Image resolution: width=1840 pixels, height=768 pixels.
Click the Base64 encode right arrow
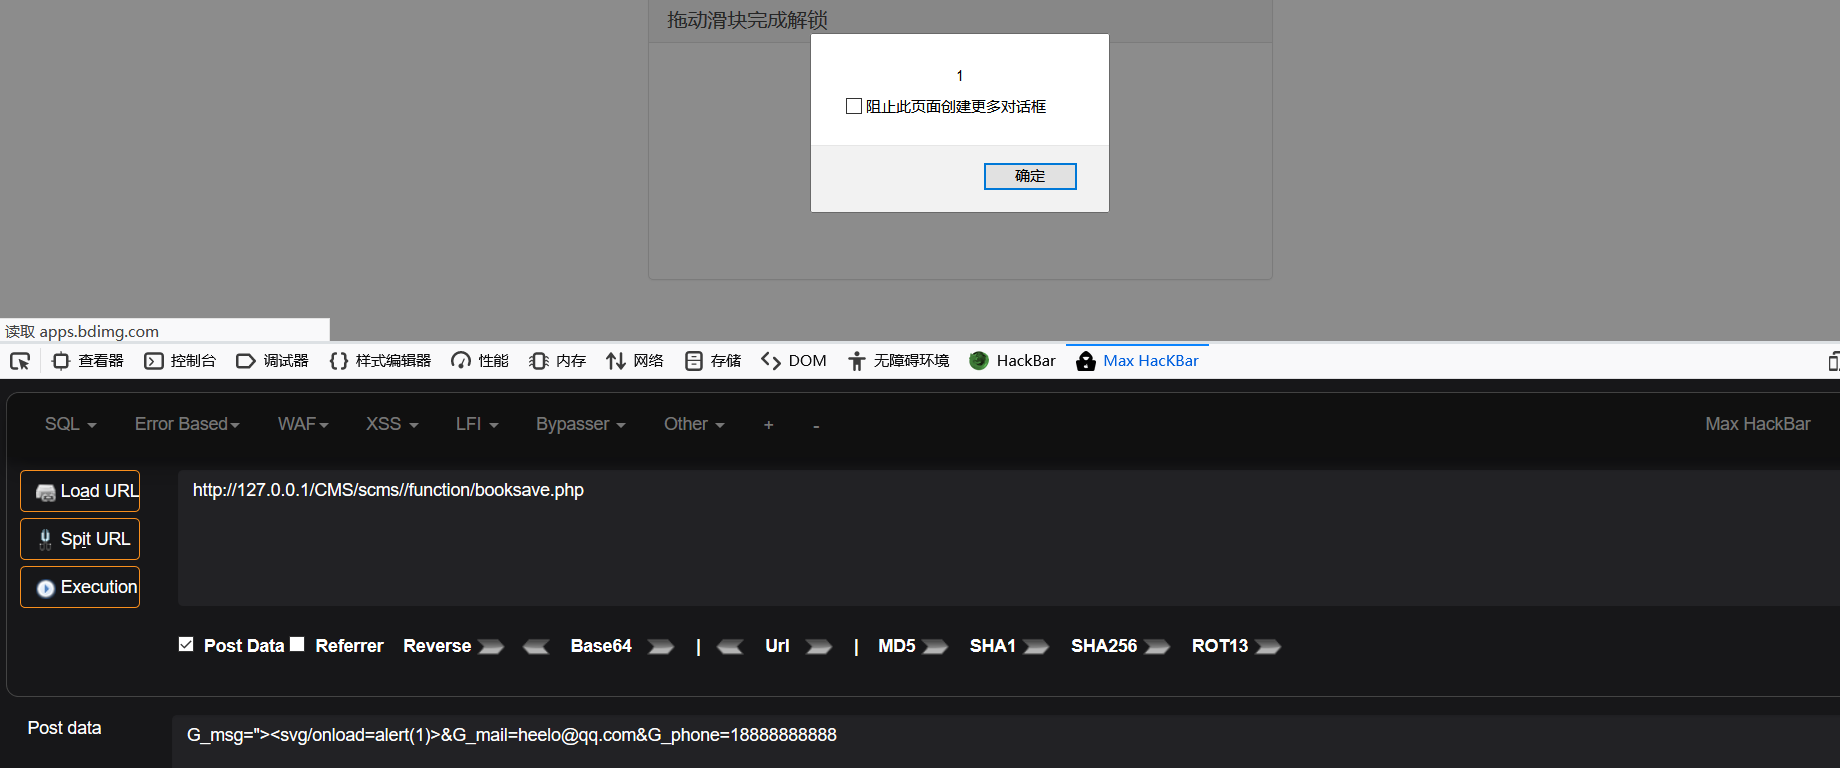[x=661, y=647]
